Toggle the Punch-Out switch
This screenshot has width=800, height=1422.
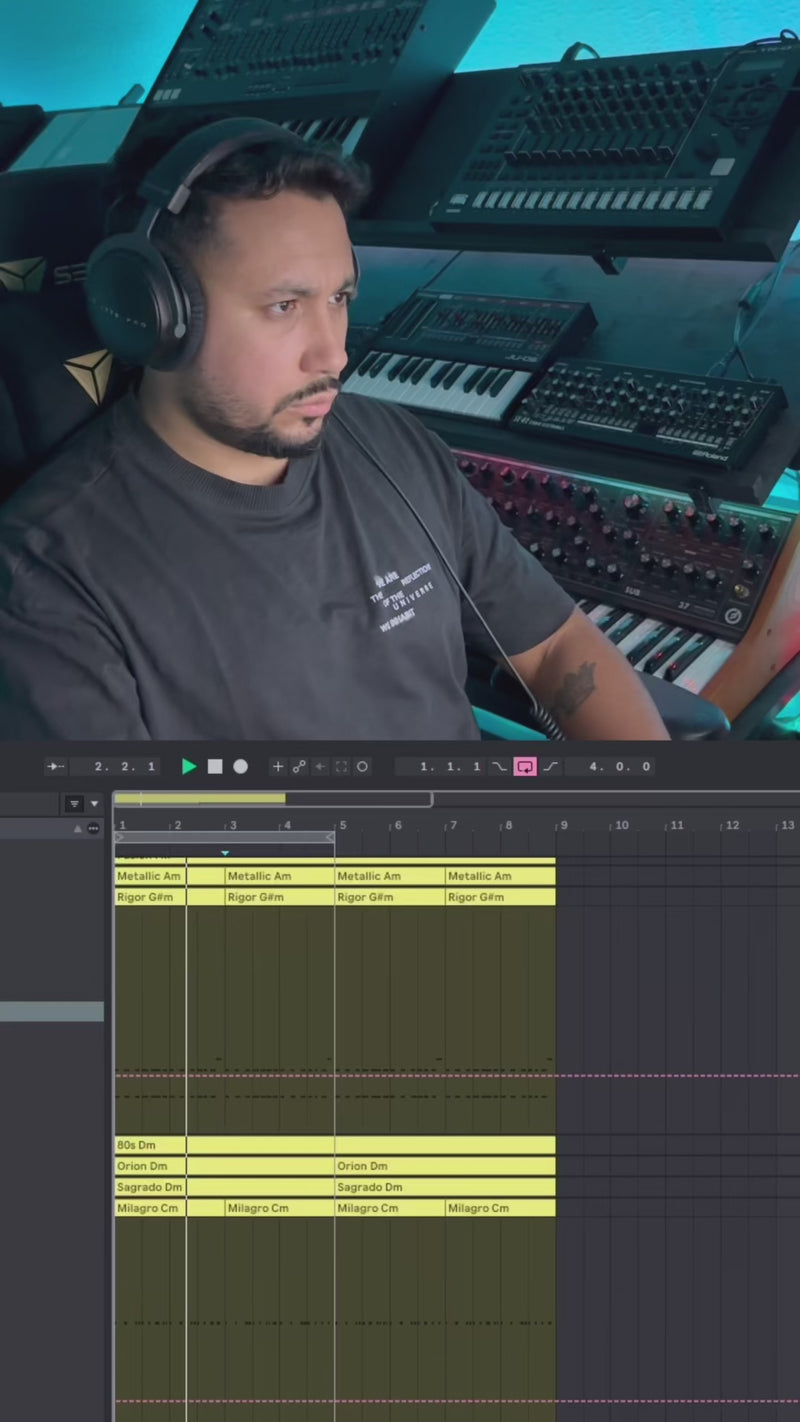(x=550, y=767)
